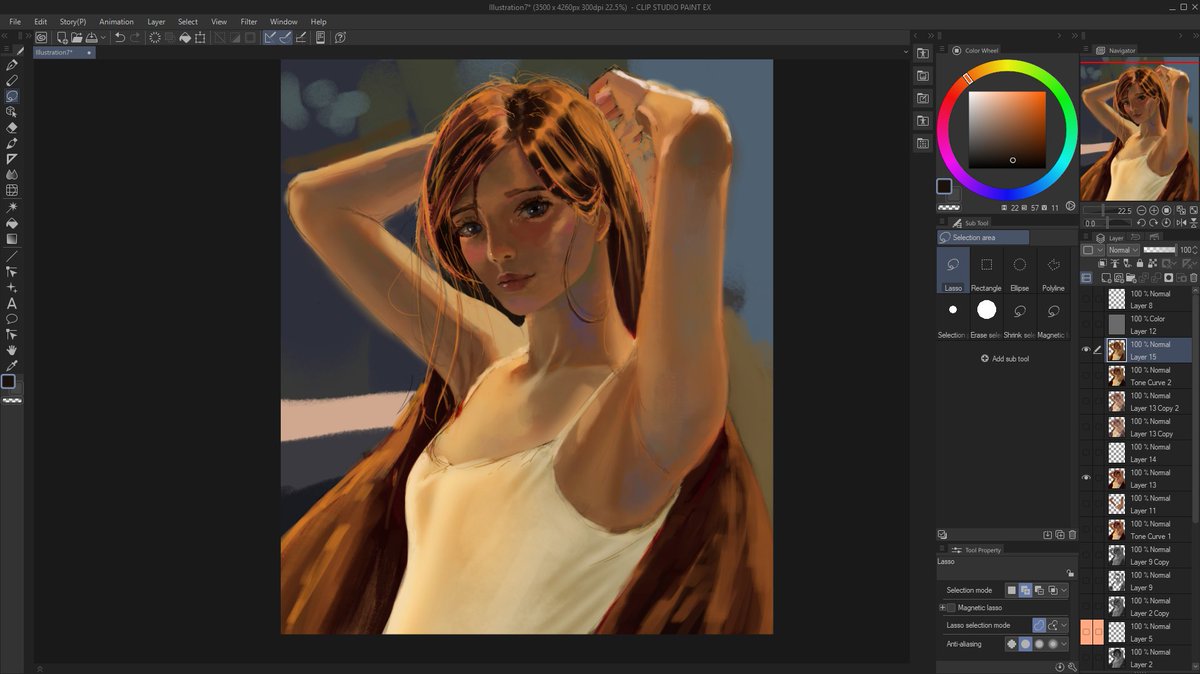Expand the Lasso selection mode dropdown arrow

point(1064,625)
